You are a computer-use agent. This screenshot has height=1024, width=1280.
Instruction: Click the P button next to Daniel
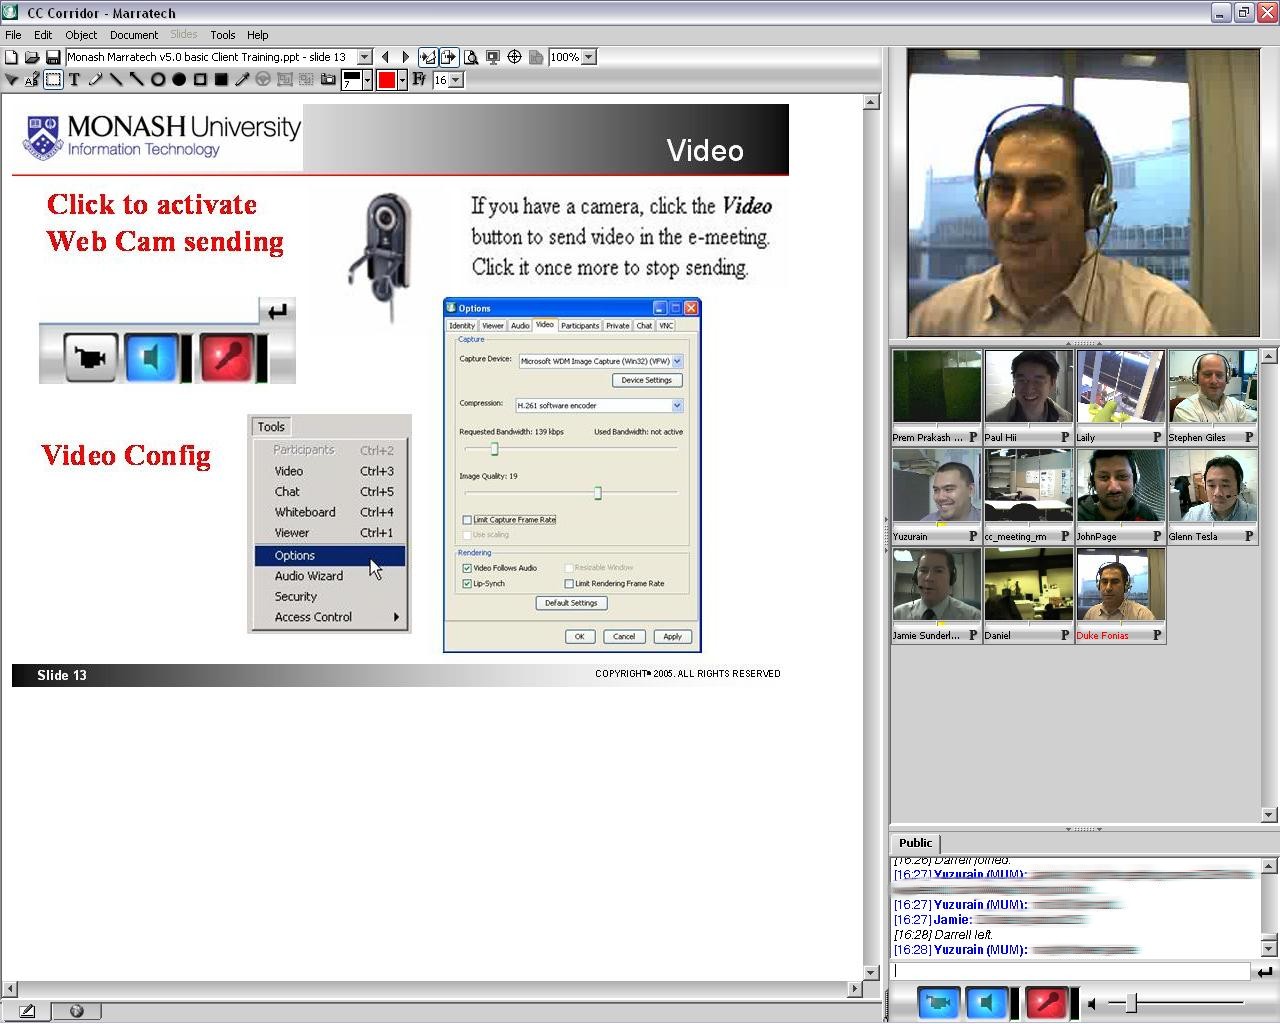(1064, 635)
